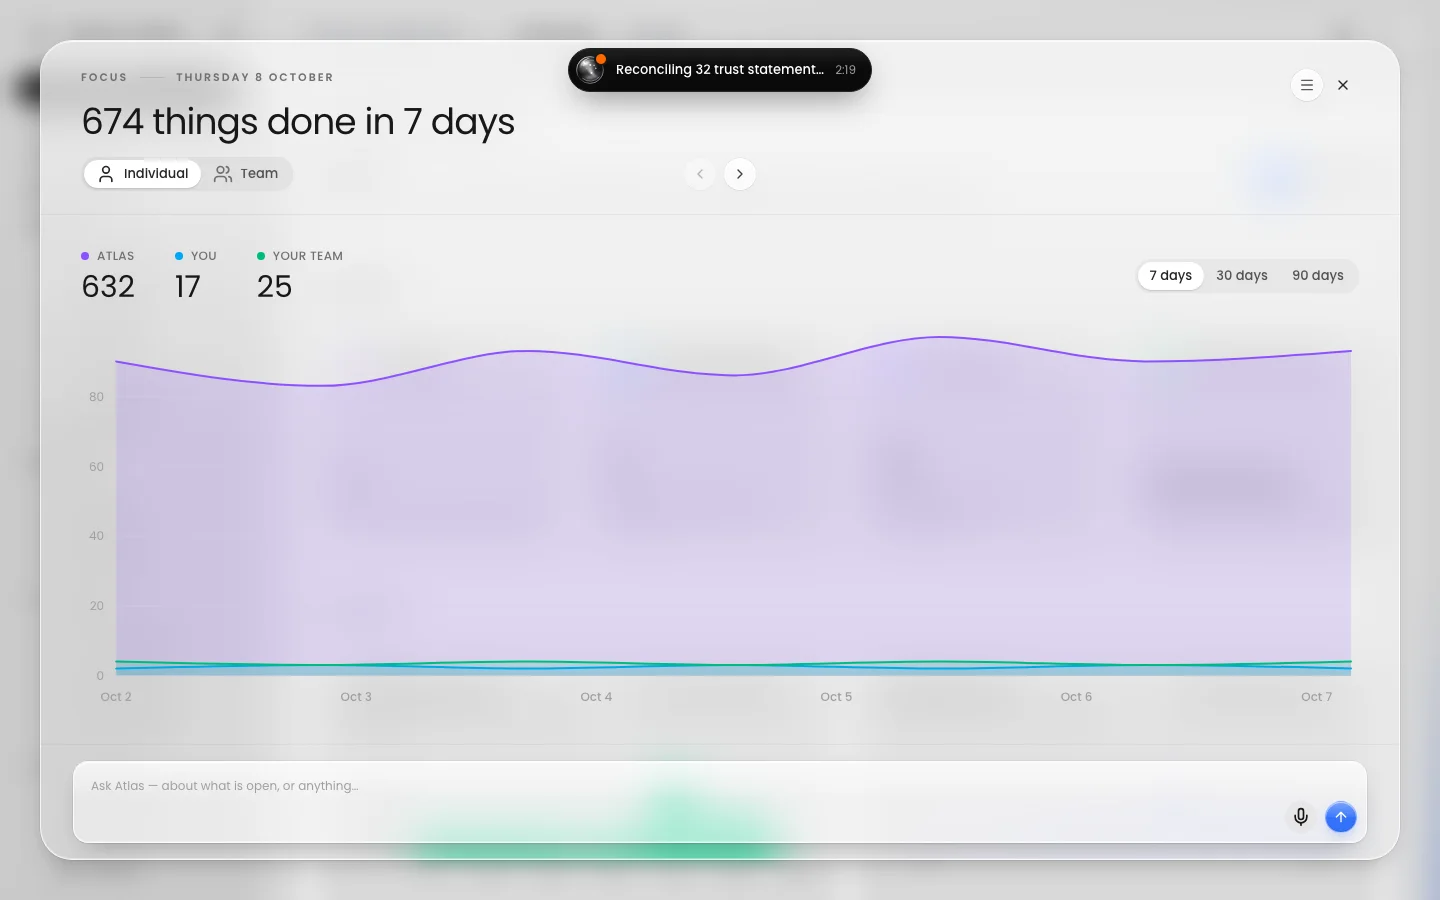Click the 60 y-axis label
The image size is (1440, 900).
tap(96, 467)
